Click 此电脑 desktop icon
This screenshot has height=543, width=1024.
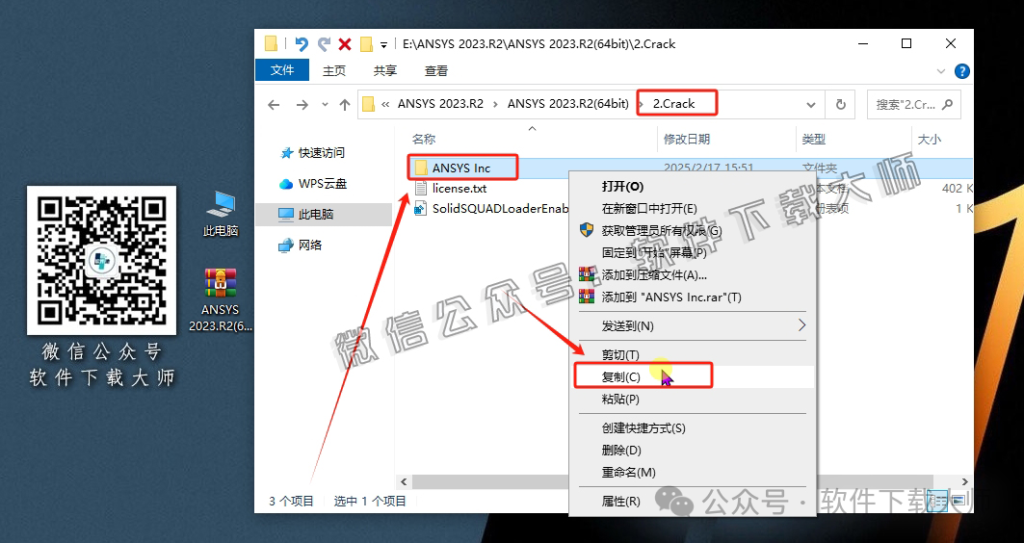[x=220, y=214]
